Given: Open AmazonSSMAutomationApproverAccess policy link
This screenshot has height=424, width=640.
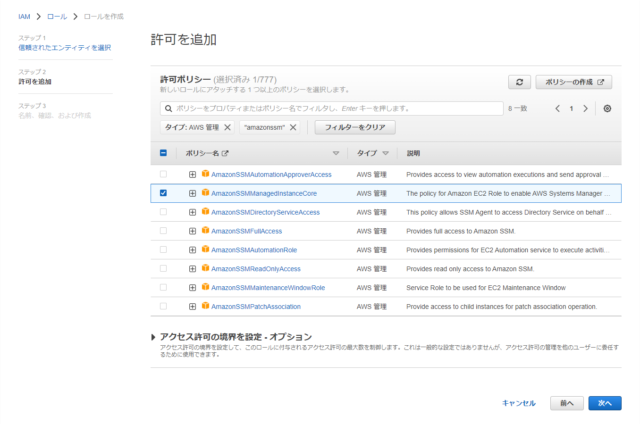Looking at the screenshot, I should [271, 175].
